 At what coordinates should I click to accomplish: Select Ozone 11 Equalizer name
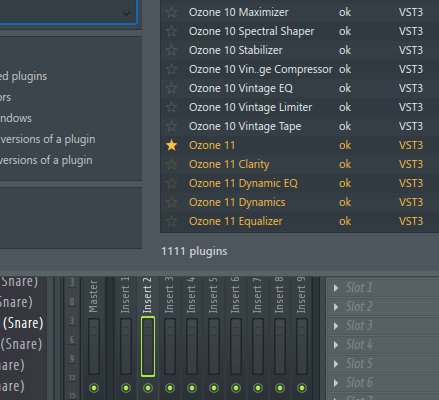(236, 221)
